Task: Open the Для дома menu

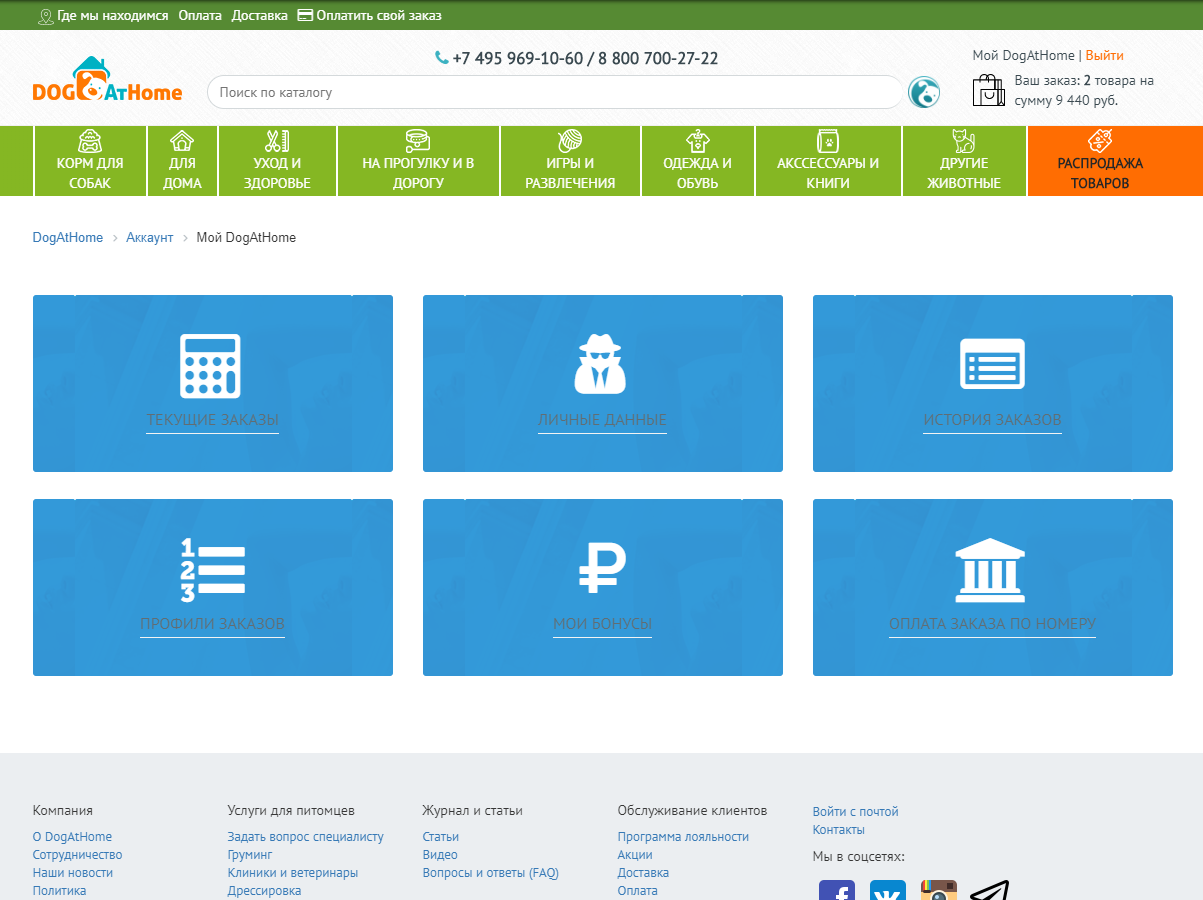Action: (x=182, y=161)
